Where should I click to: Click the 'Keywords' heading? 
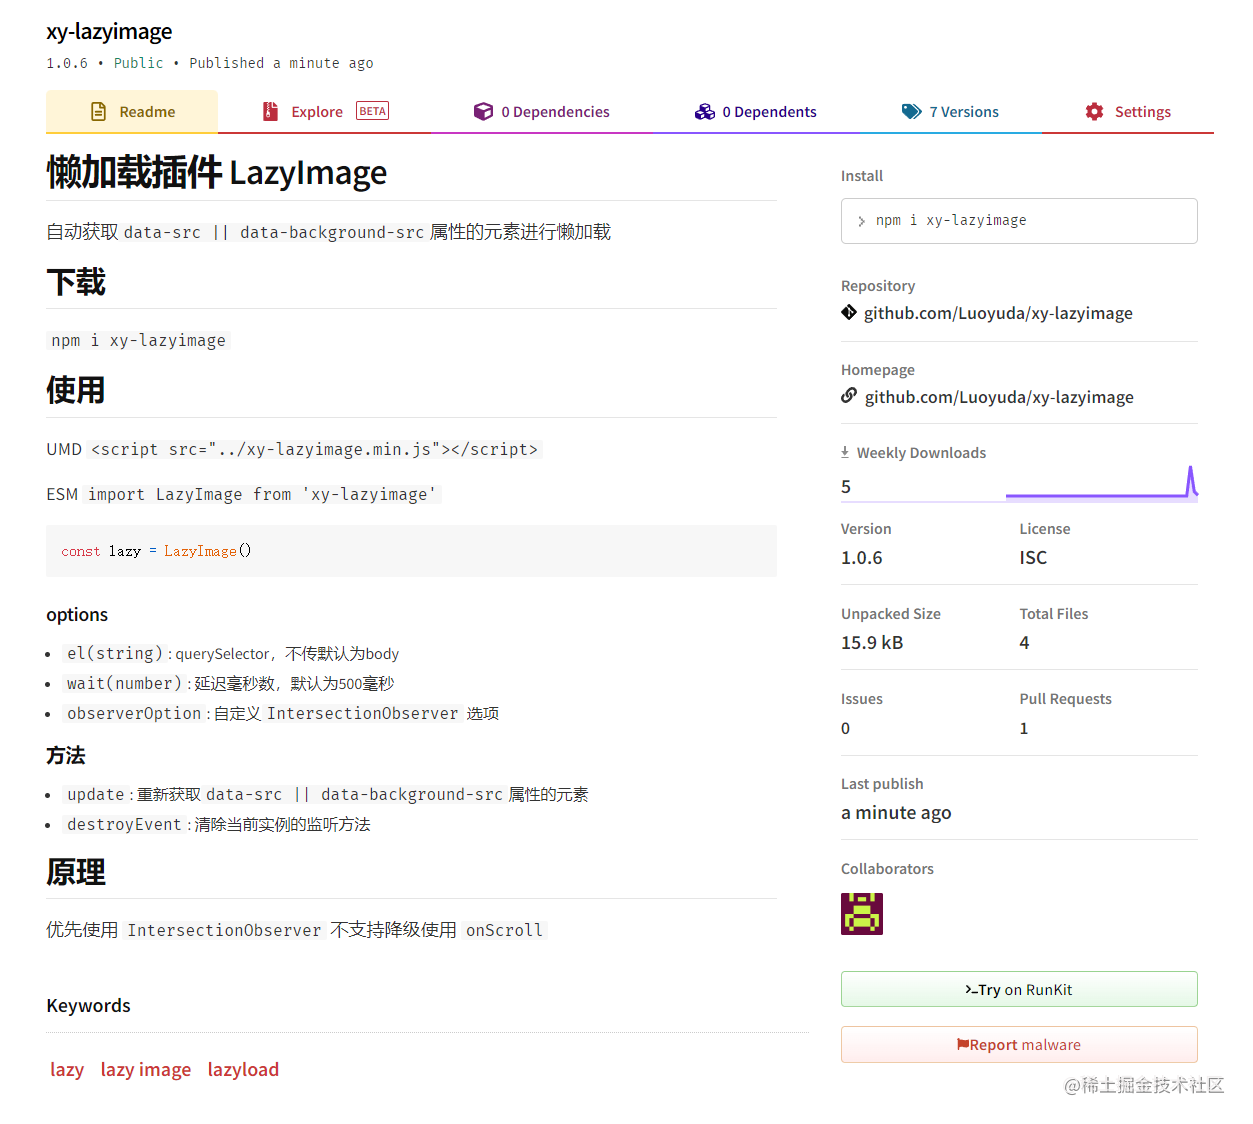click(x=88, y=1005)
